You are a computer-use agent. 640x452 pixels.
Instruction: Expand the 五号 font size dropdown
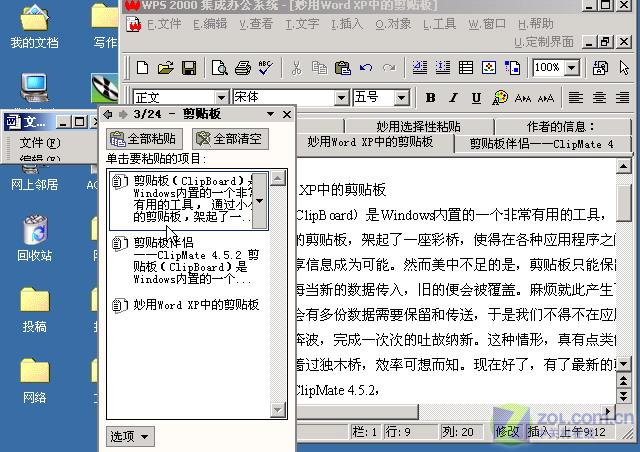[x=402, y=98]
